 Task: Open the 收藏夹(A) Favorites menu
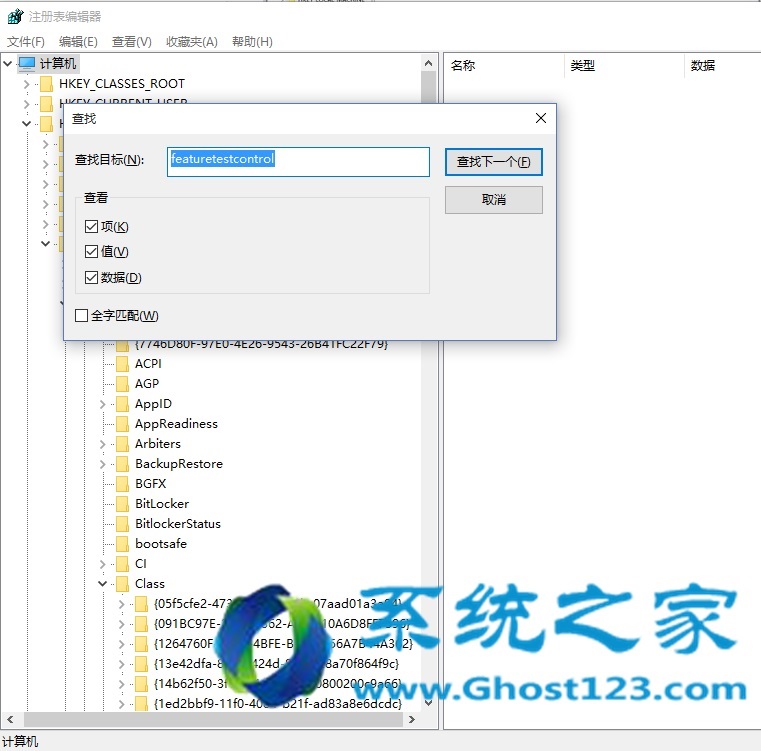[x=192, y=42]
